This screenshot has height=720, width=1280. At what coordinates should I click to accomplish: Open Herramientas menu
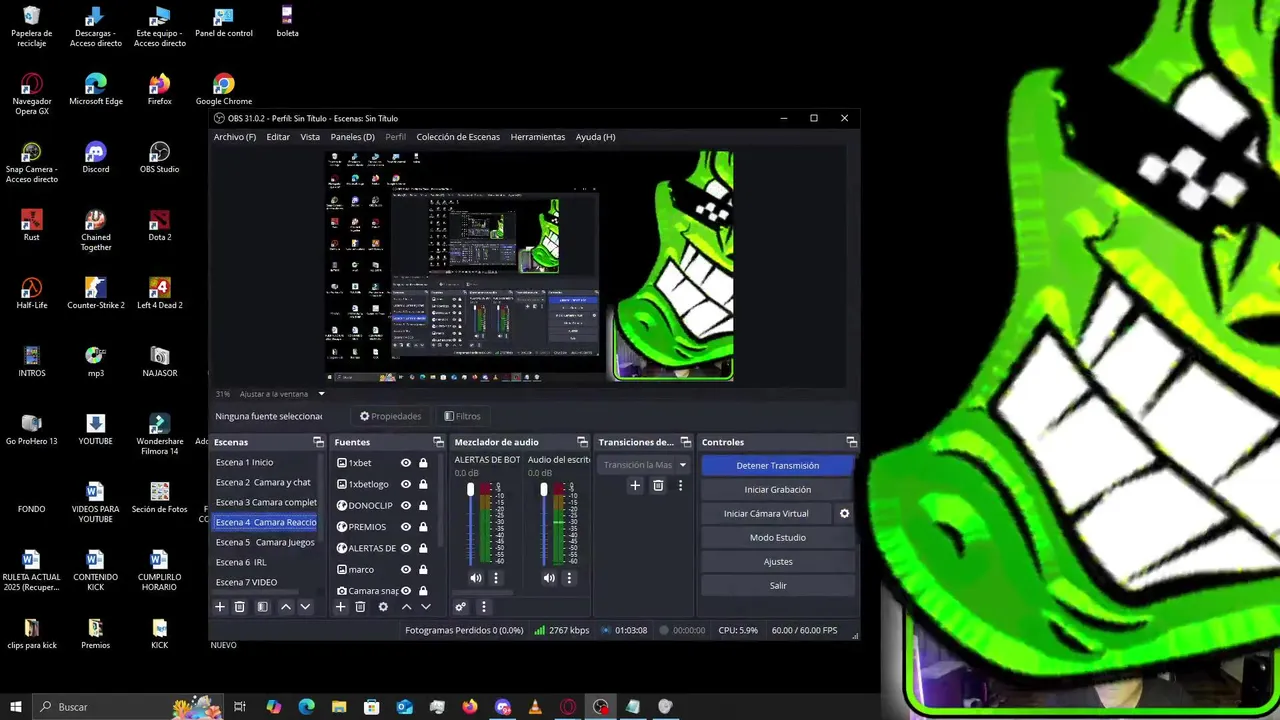538,137
